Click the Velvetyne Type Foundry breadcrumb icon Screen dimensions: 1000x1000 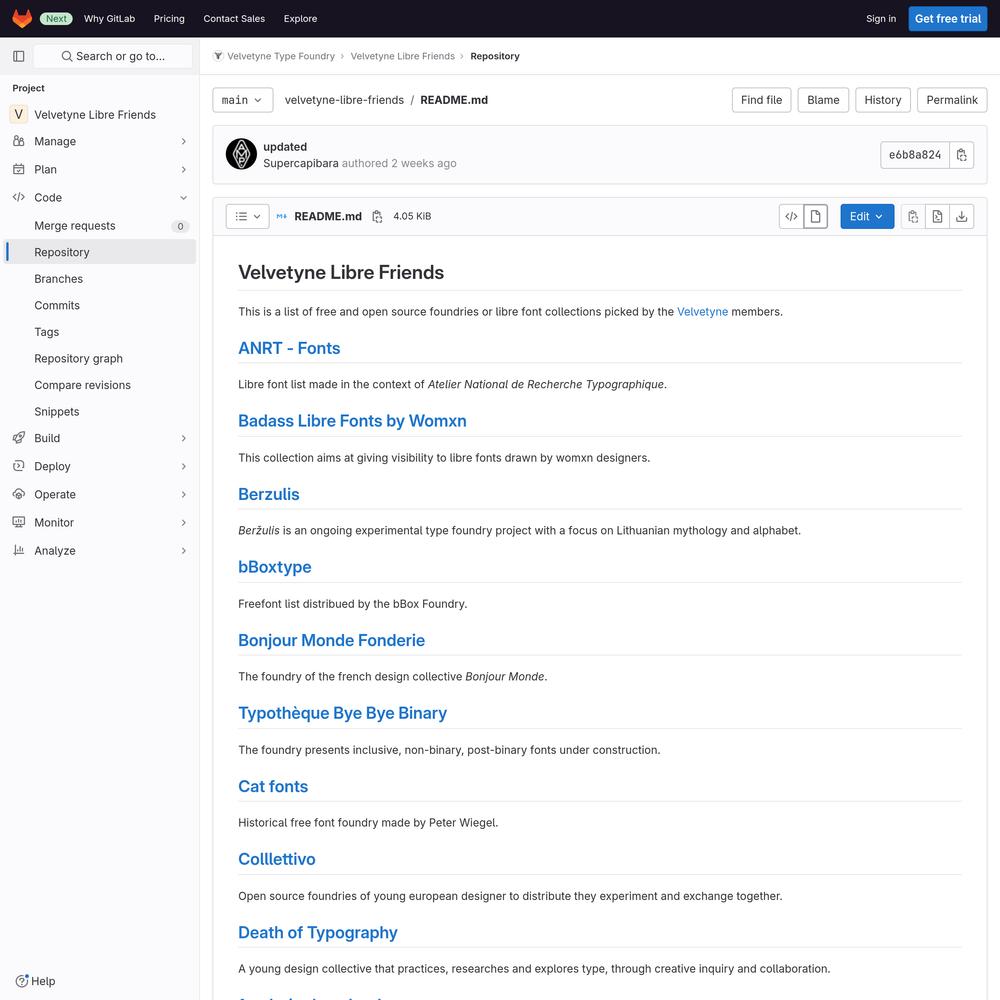click(x=218, y=56)
